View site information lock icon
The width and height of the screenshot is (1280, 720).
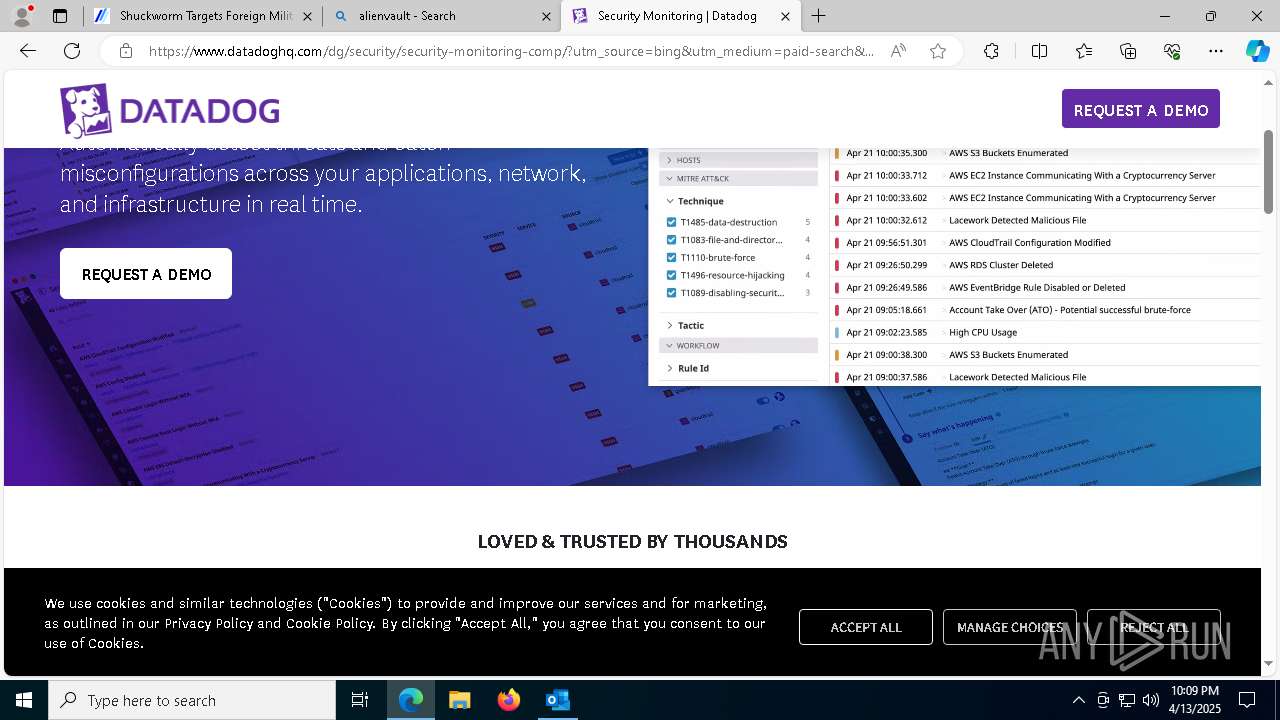tap(125, 51)
